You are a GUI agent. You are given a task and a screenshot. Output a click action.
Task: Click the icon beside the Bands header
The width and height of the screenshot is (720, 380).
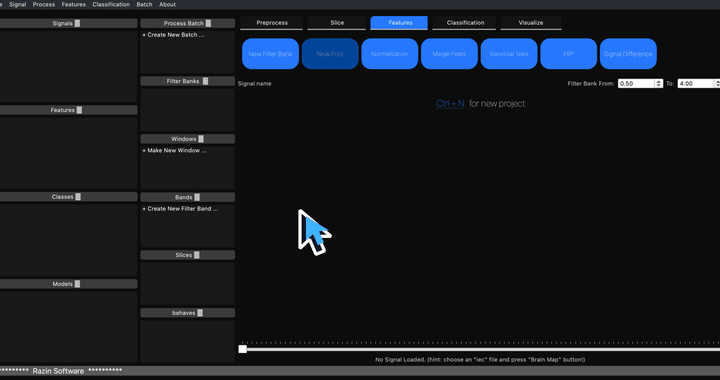[197, 197]
